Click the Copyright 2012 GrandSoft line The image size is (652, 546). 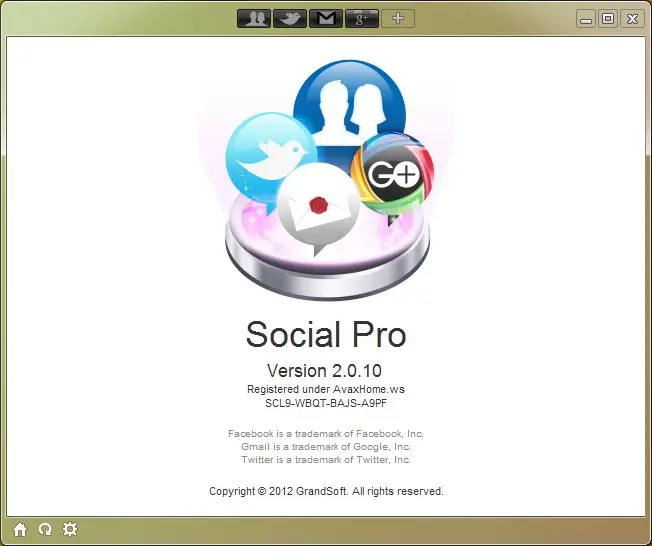[326, 491]
